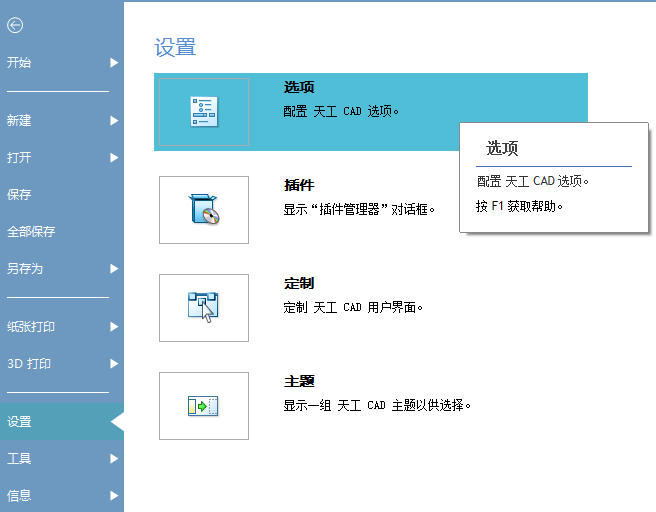Viewport: 656px width, 512px height.
Task: Choose 保存 in the sidebar
Action: click(x=19, y=195)
